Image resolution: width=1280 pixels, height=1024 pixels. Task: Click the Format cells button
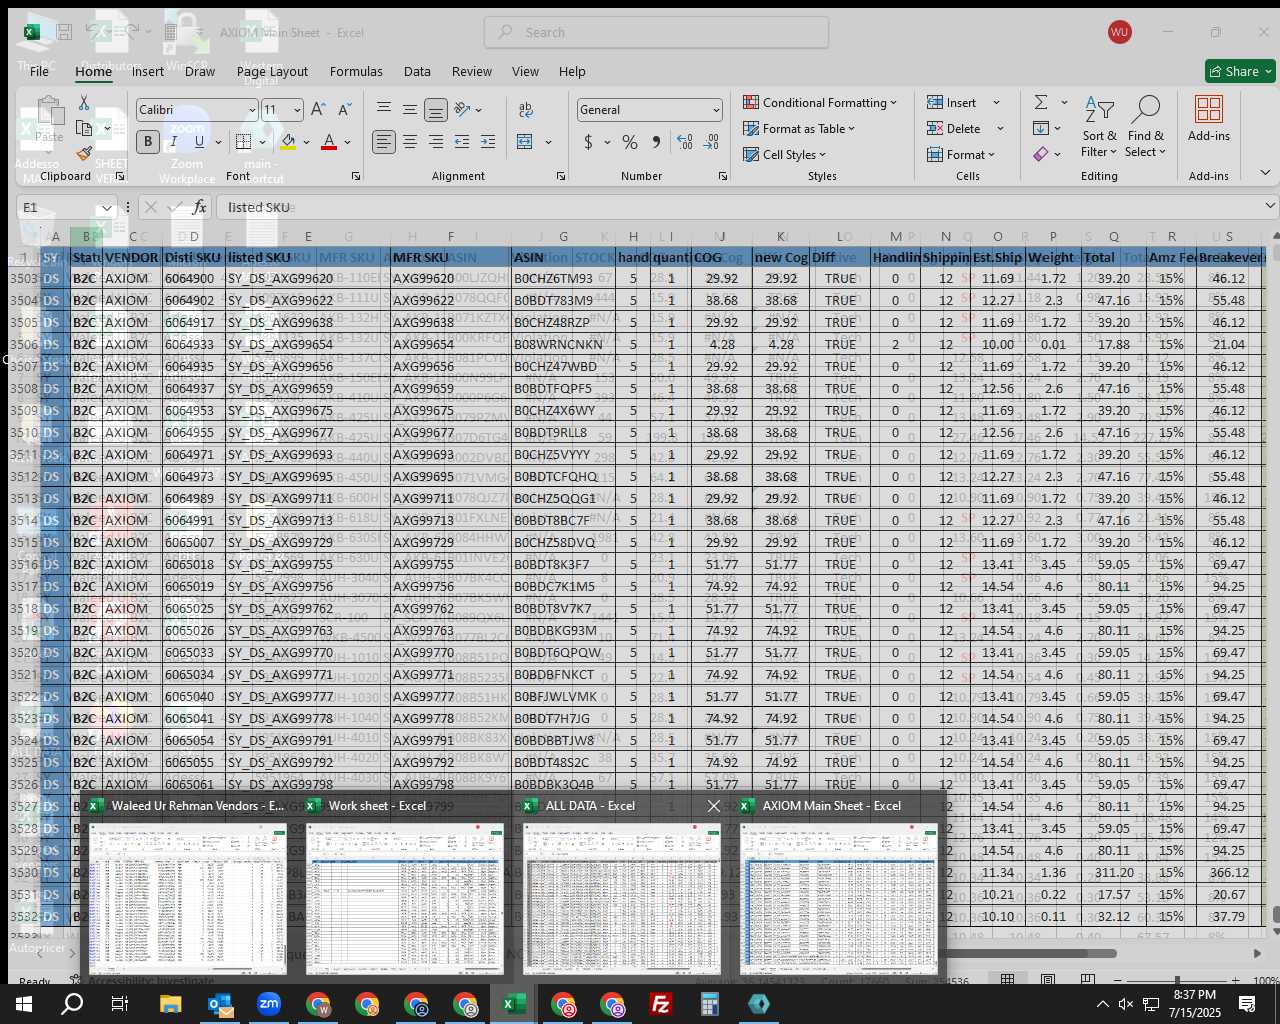pos(960,154)
